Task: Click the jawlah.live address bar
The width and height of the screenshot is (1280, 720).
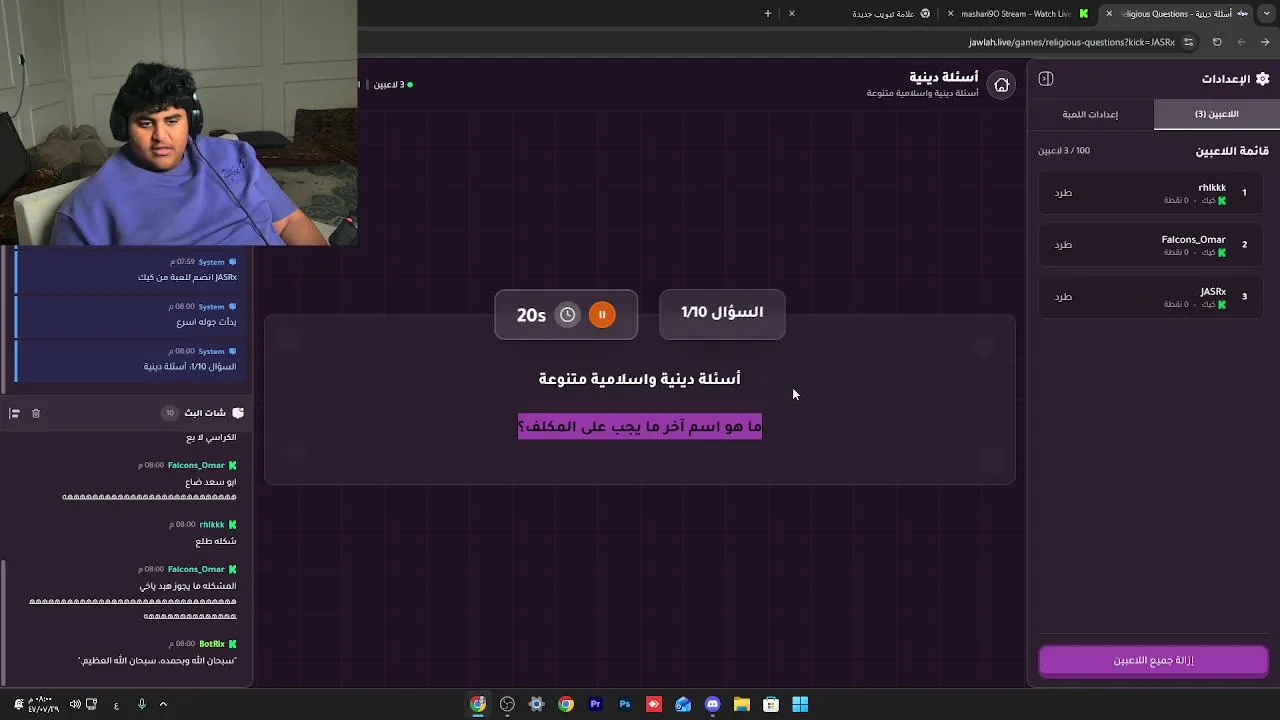Action: point(780,42)
